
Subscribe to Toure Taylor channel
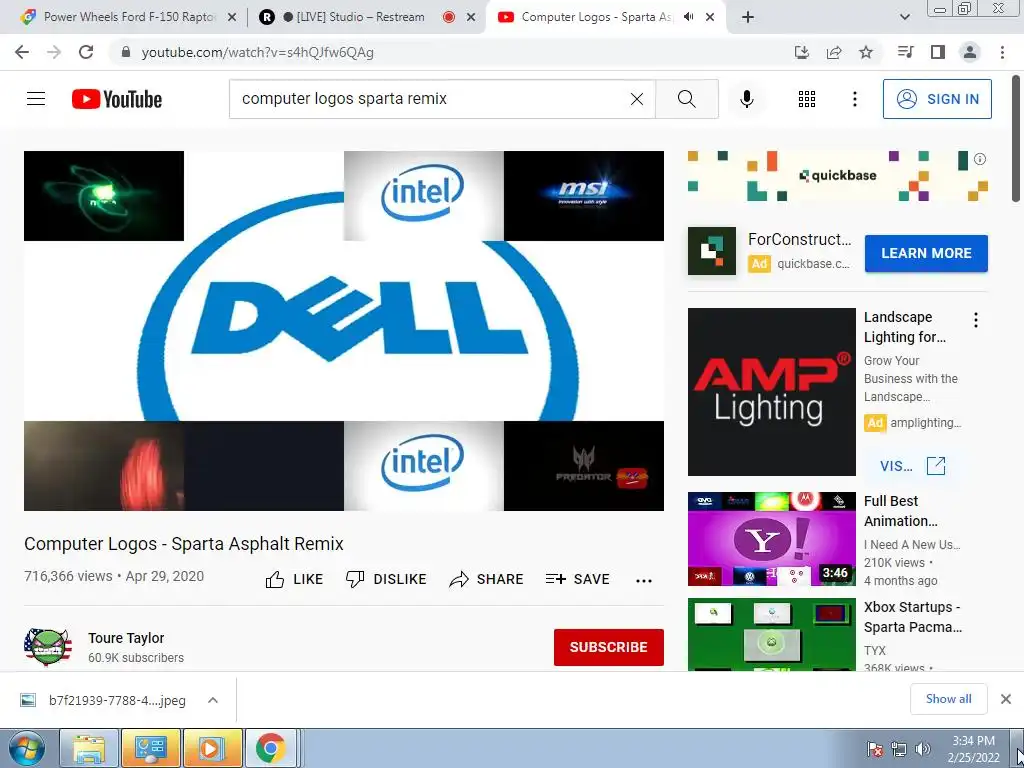(x=609, y=647)
